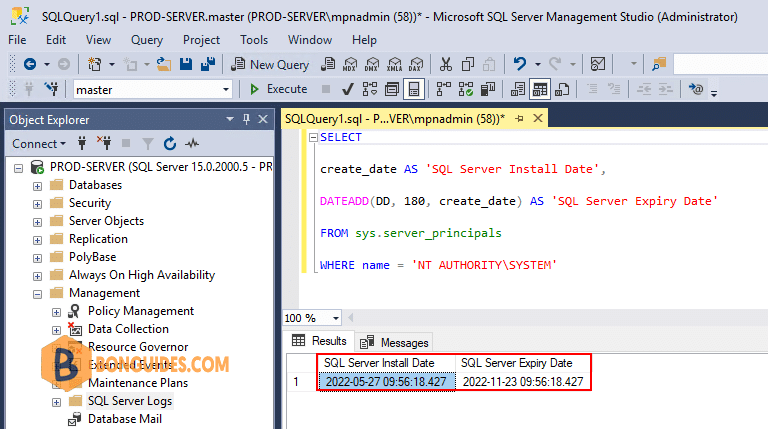768x429 pixels.
Task: Click the Execute query button
Action: point(279,89)
